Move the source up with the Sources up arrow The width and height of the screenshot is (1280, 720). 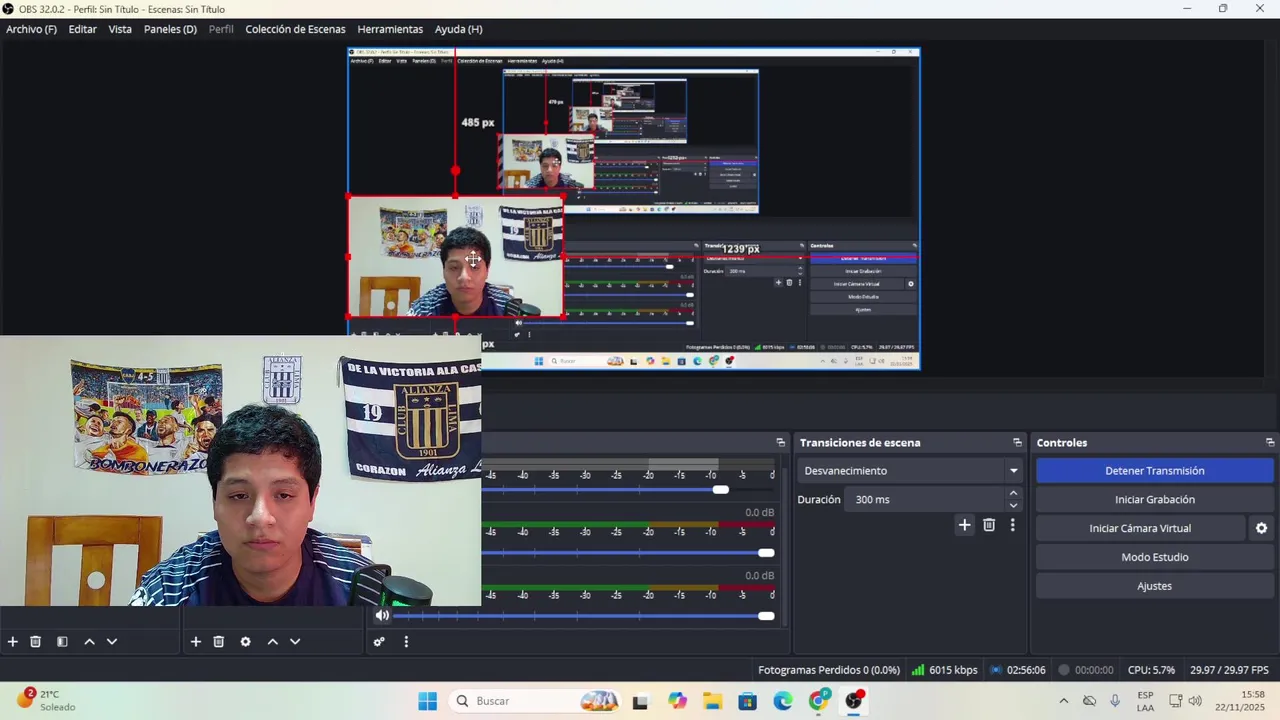272,642
